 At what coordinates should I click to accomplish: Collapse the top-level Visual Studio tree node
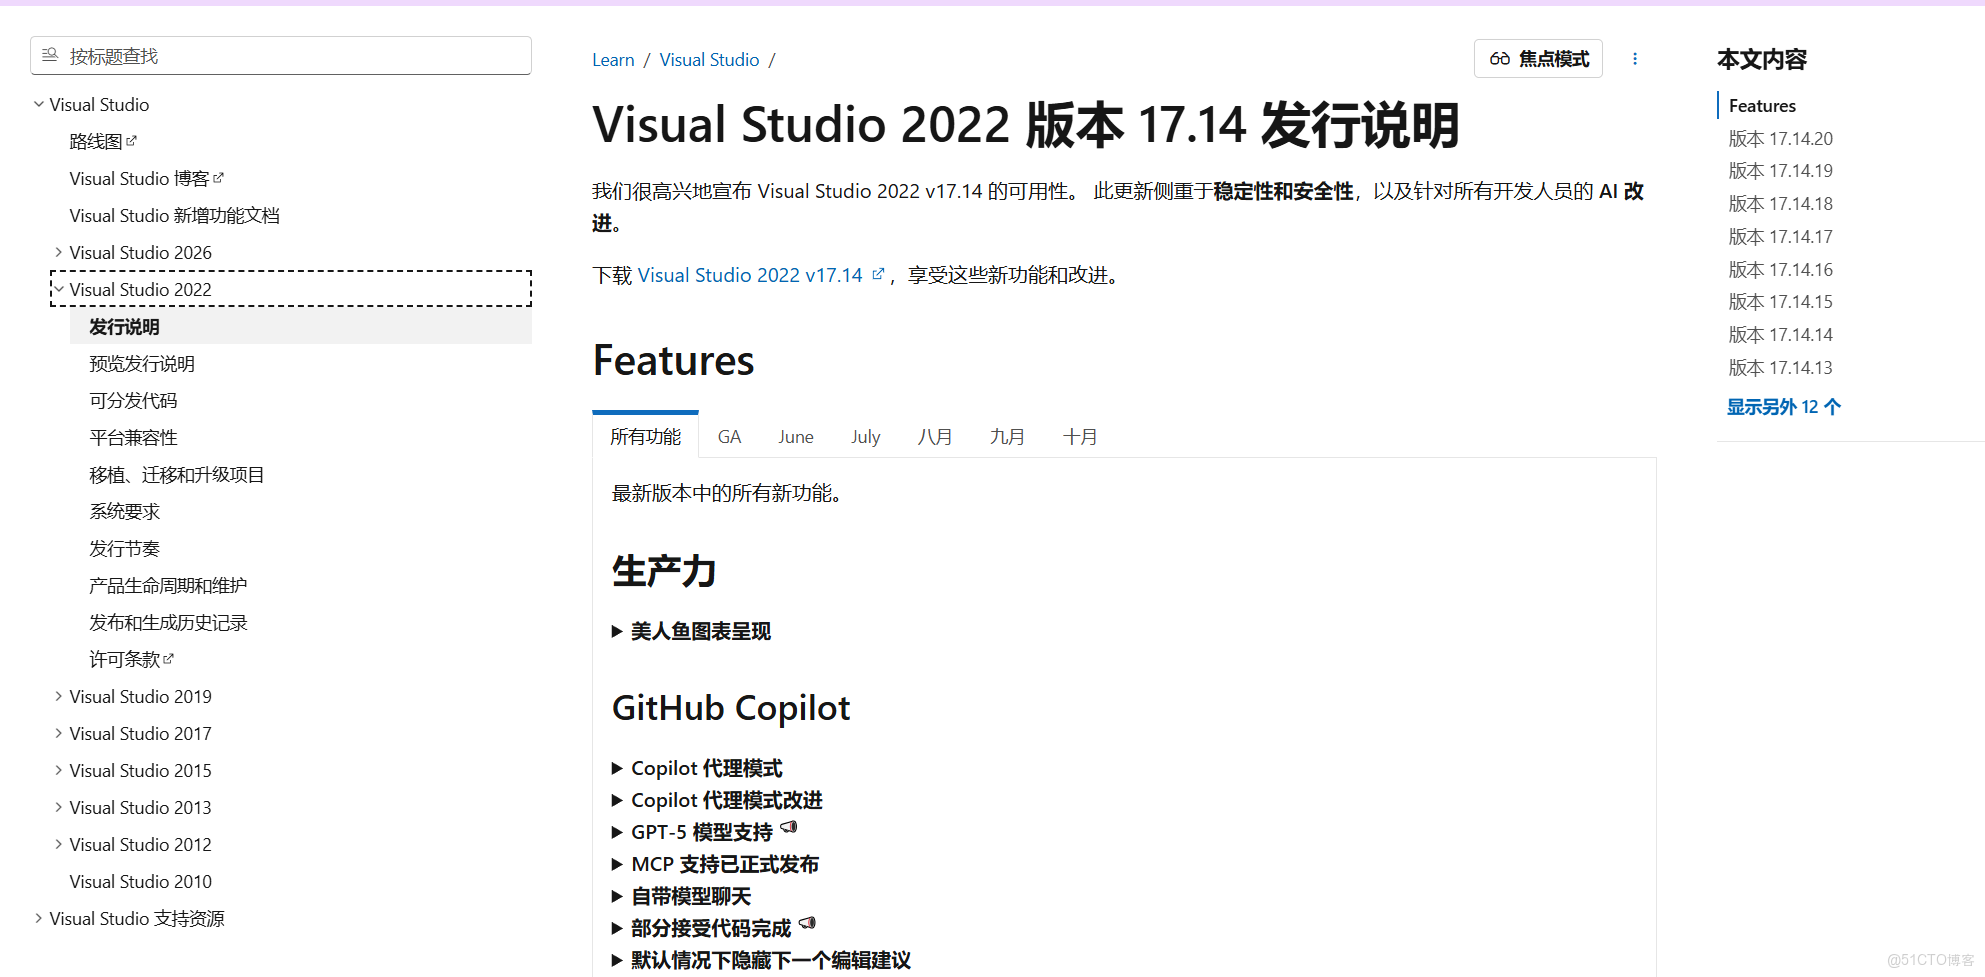coord(39,104)
